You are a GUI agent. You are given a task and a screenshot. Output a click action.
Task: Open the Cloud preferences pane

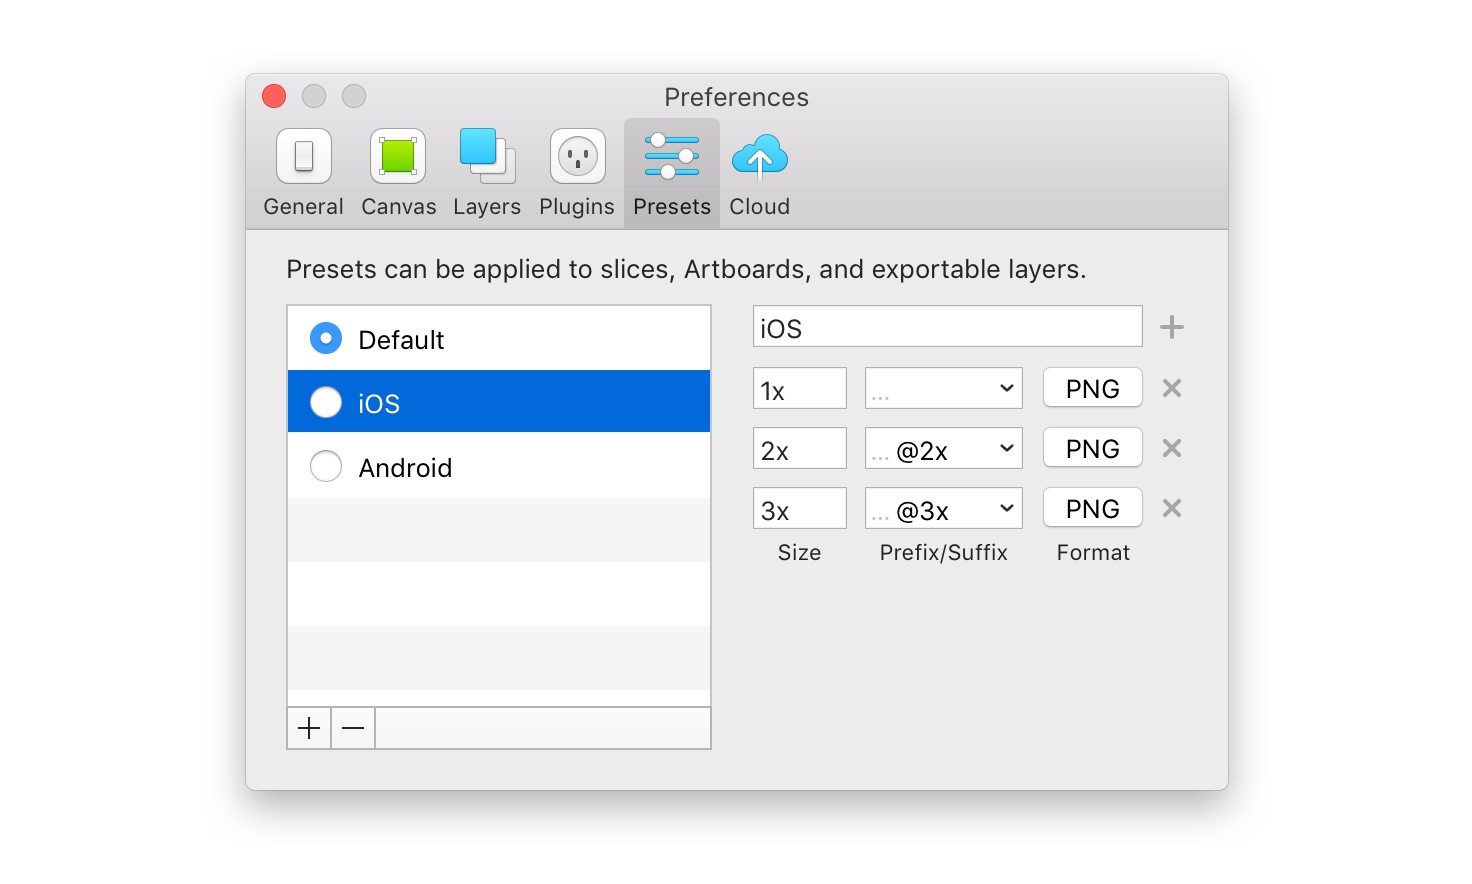coord(760,173)
